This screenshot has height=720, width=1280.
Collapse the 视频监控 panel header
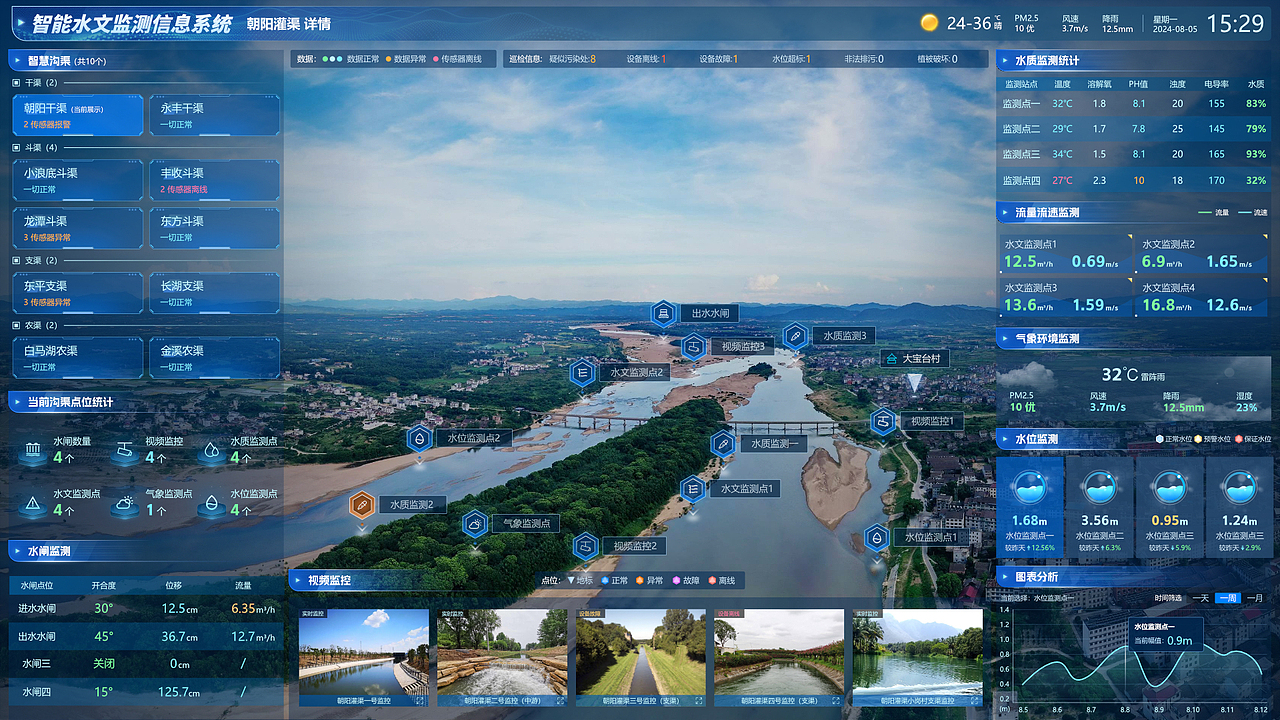tap(297, 580)
